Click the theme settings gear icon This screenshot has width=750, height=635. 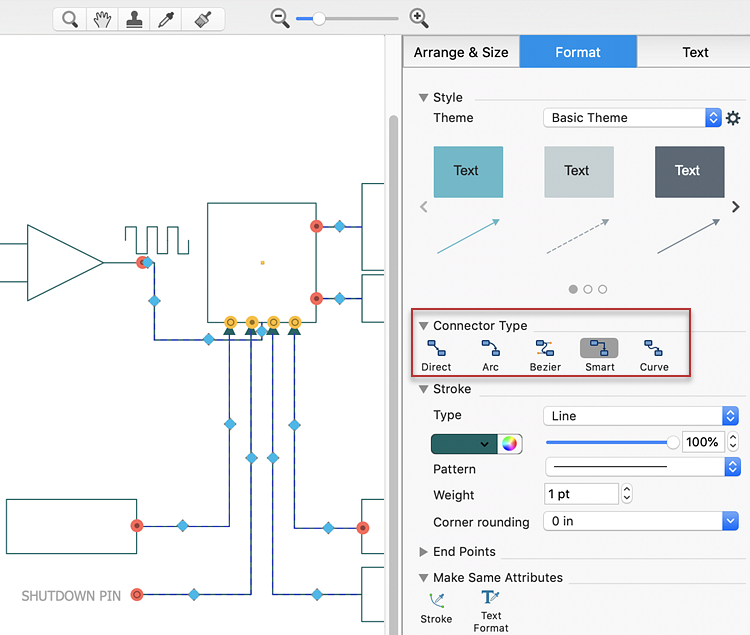[733, 118]
